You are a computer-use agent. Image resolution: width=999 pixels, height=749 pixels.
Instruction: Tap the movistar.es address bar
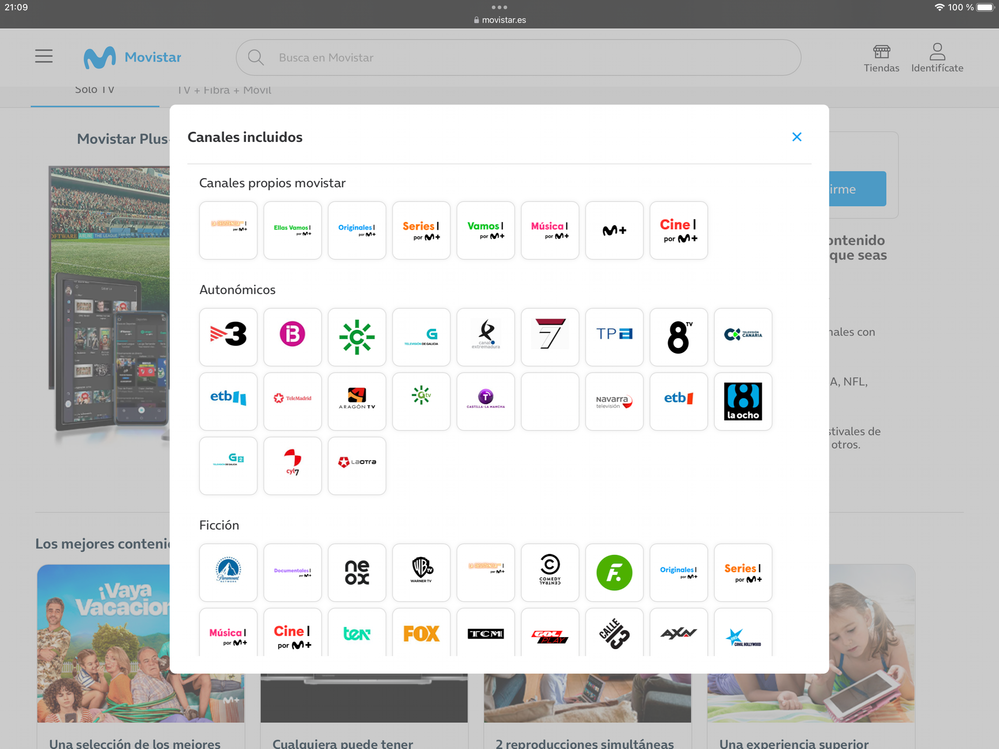coord(499,20)
